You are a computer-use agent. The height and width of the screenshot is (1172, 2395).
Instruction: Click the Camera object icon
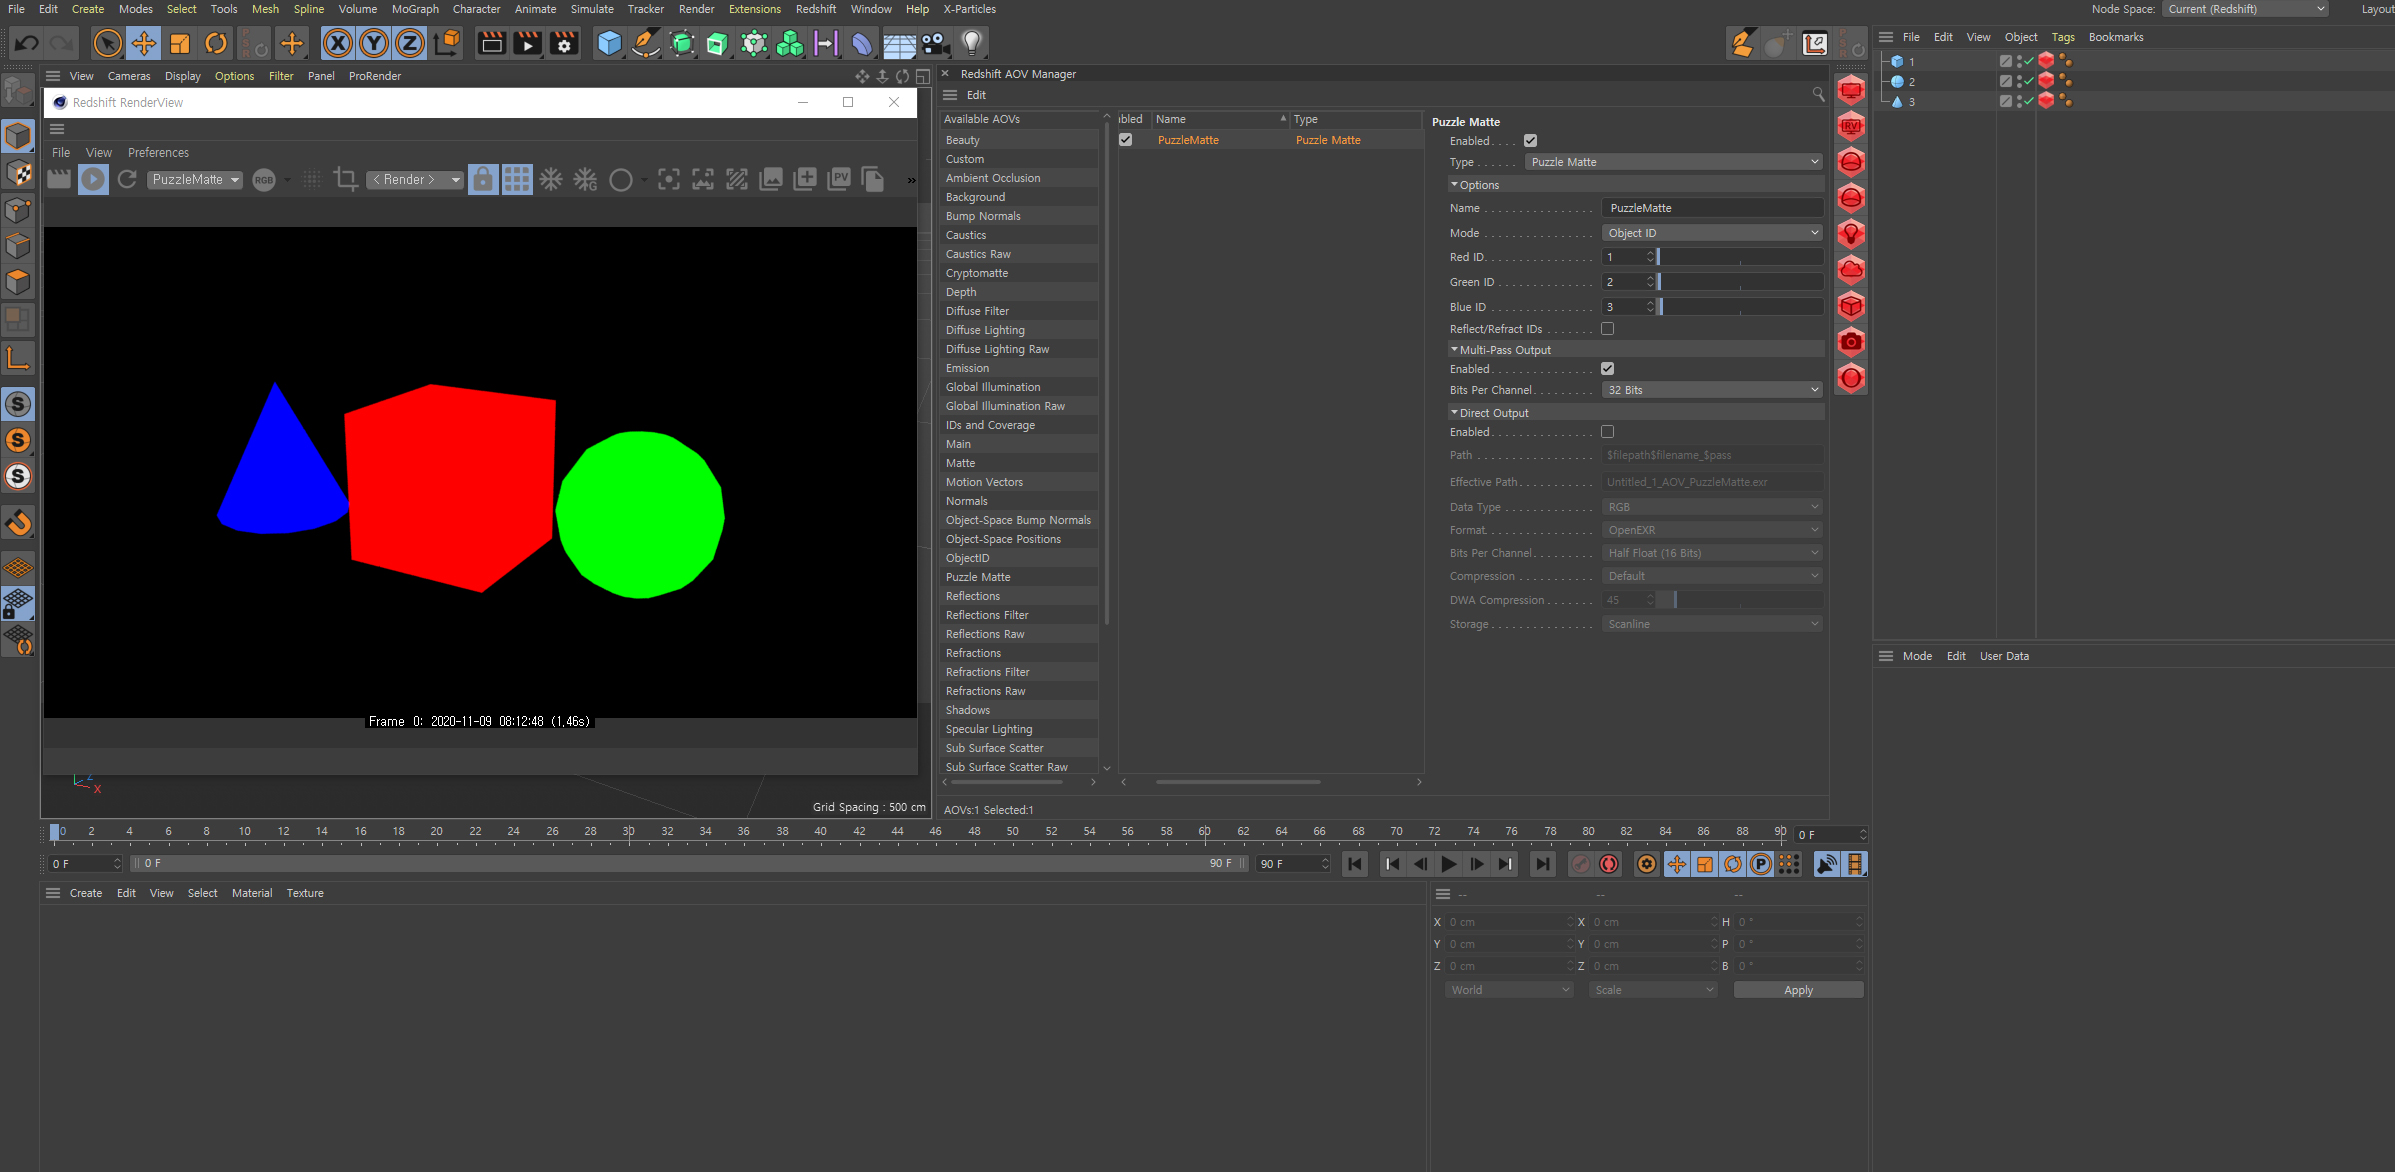935,43
